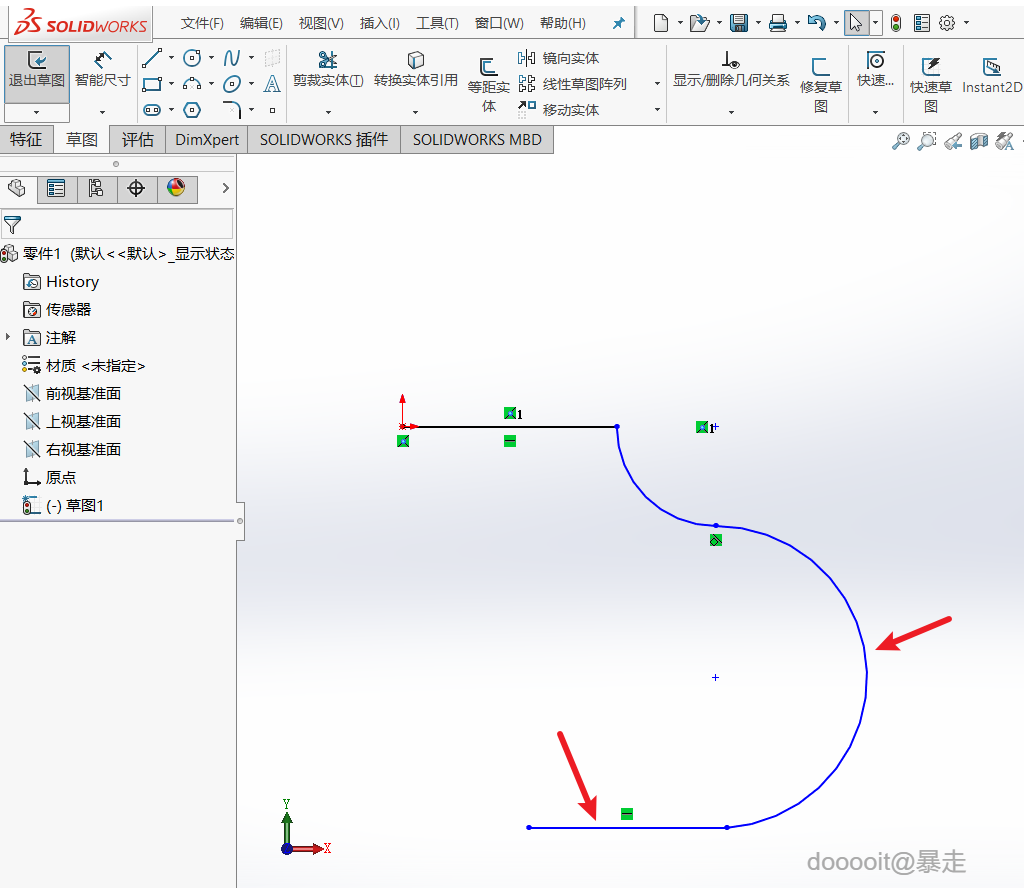Switch to the 特征 features tab

pos(26,139)
